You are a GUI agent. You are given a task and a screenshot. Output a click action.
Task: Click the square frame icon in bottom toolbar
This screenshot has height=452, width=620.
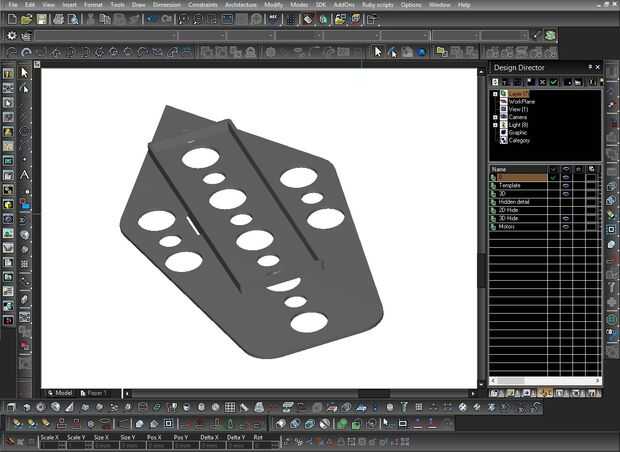168,424
